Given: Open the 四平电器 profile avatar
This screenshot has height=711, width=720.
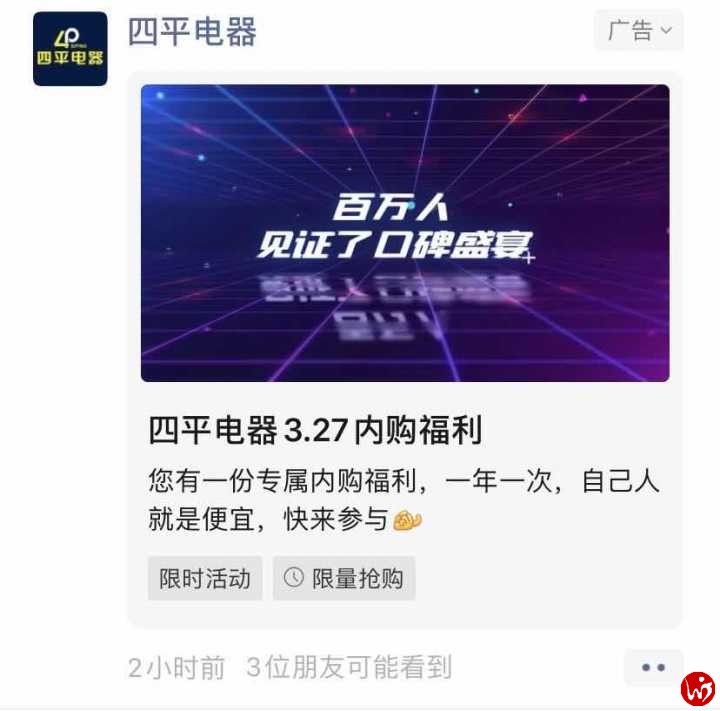Looking at the screenshot, I should tap(70, 49).
